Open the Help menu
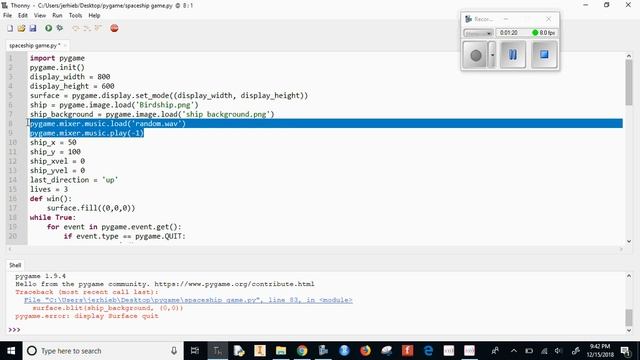Screen dimensions: 640x360 (x=94, y=16)
